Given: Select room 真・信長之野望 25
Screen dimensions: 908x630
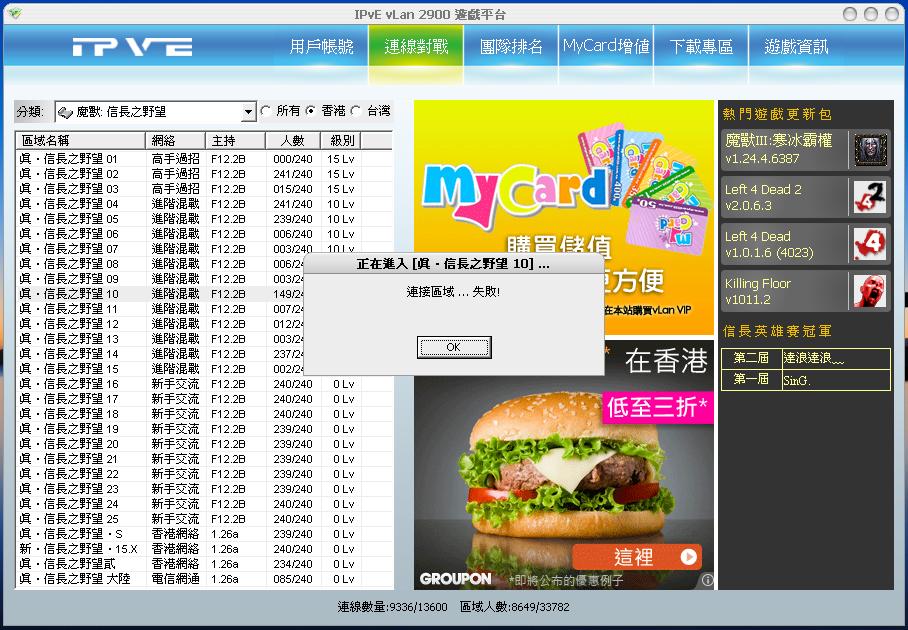Looking at the screenshot, I should pyautogui.click(x=204, y=519).
